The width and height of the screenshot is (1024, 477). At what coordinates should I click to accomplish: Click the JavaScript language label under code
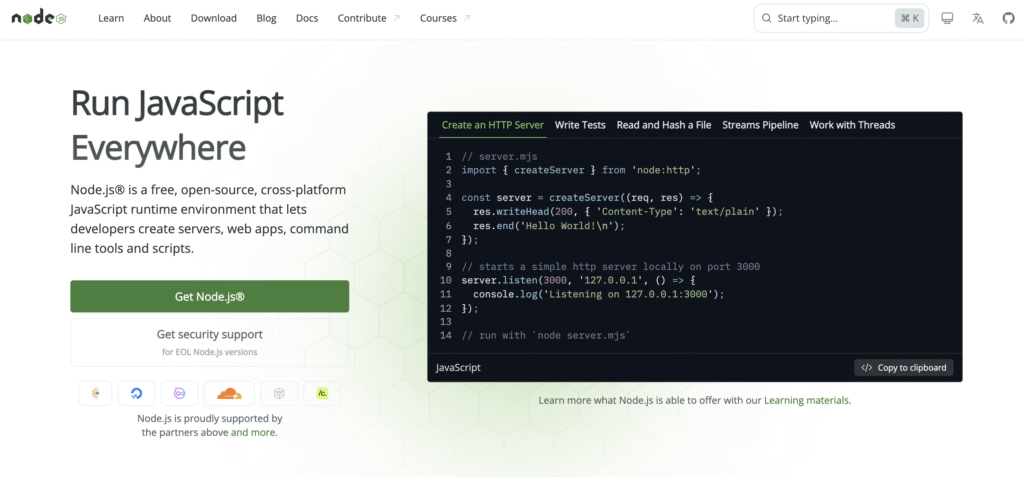(458, 367)
